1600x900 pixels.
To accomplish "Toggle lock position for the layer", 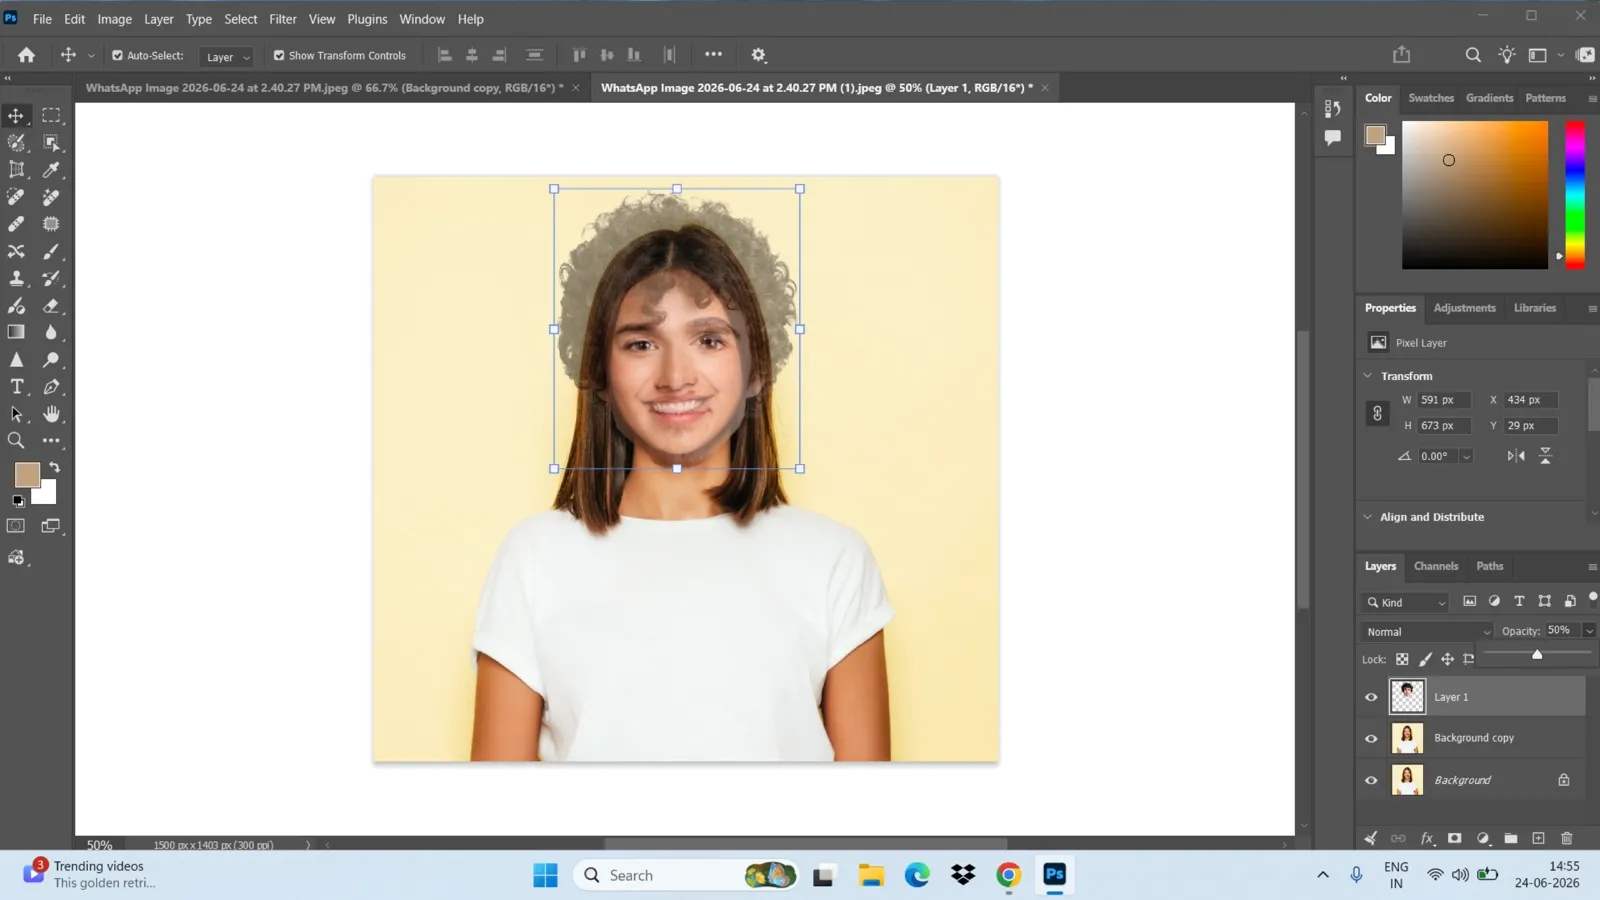I will pyautogui.click(x=1447, y=659).
